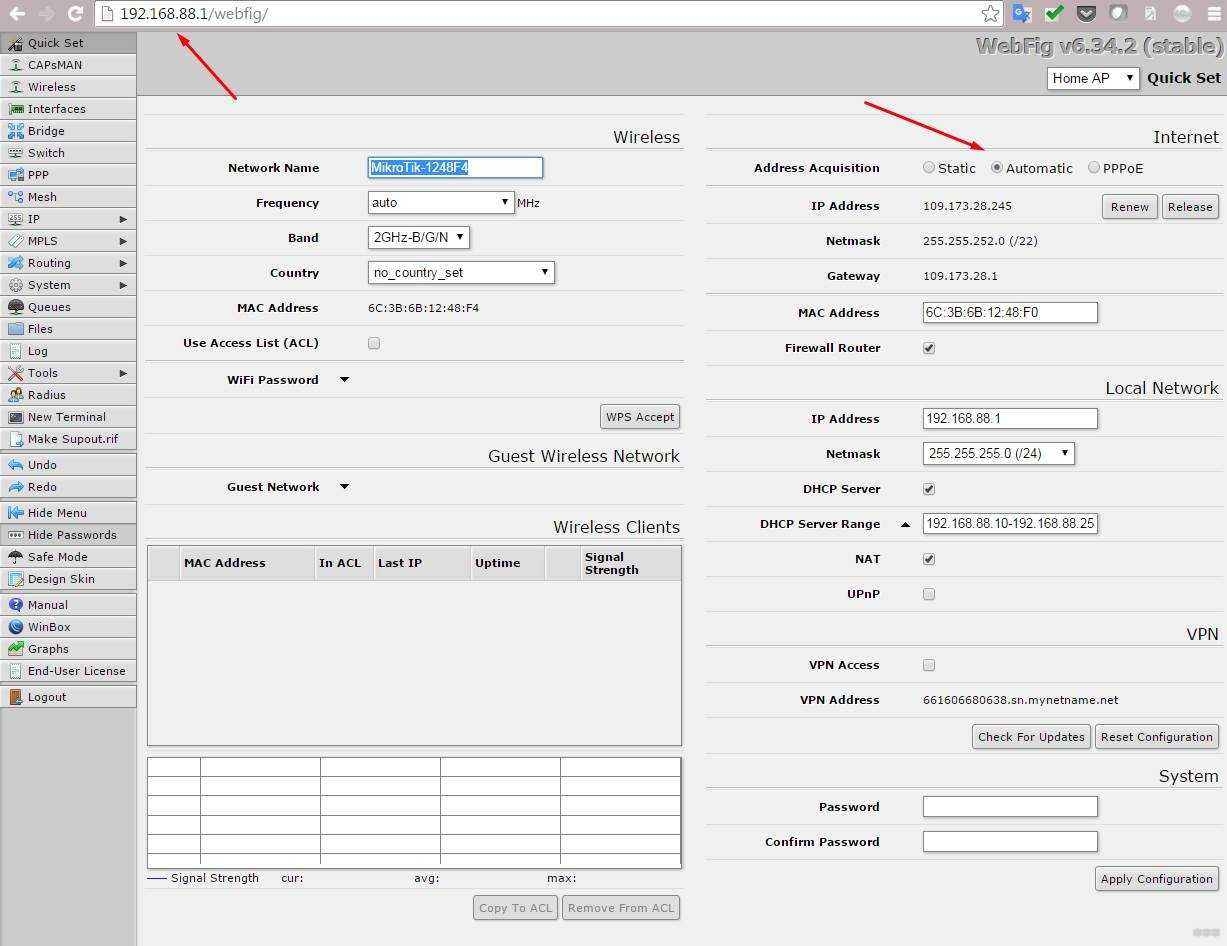Select the Static address acquisition option
Image resolution: width=1227 pixels, height=946 pixels.
[929, 168]
